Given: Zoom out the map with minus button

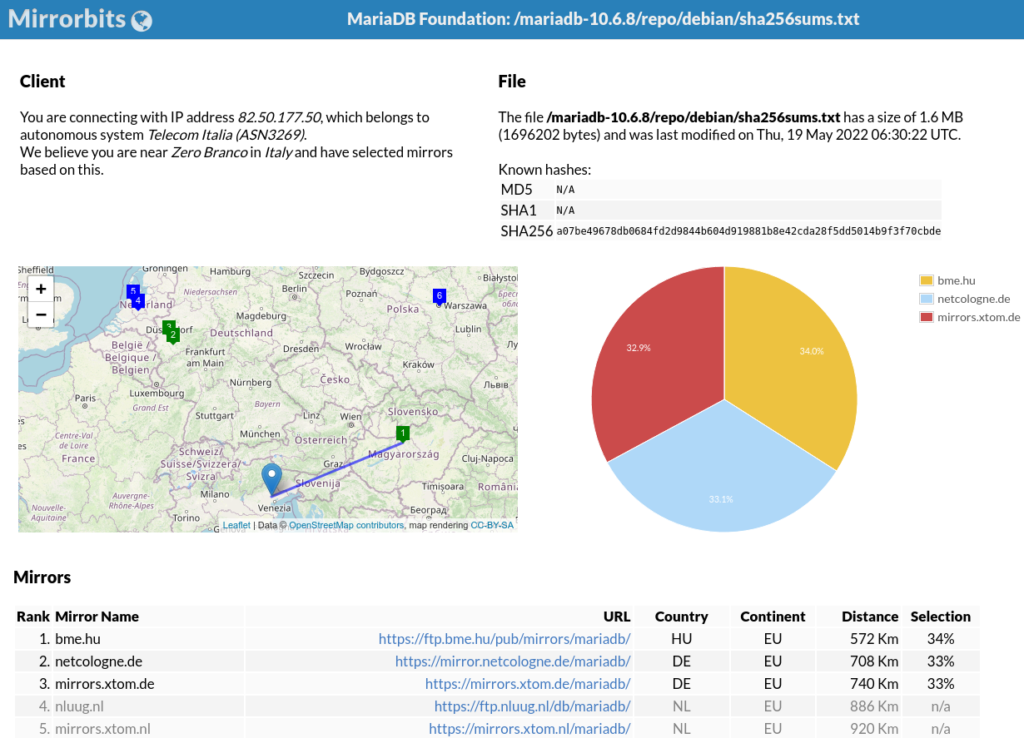Looking at the screenshot, I should coord(40,314).
